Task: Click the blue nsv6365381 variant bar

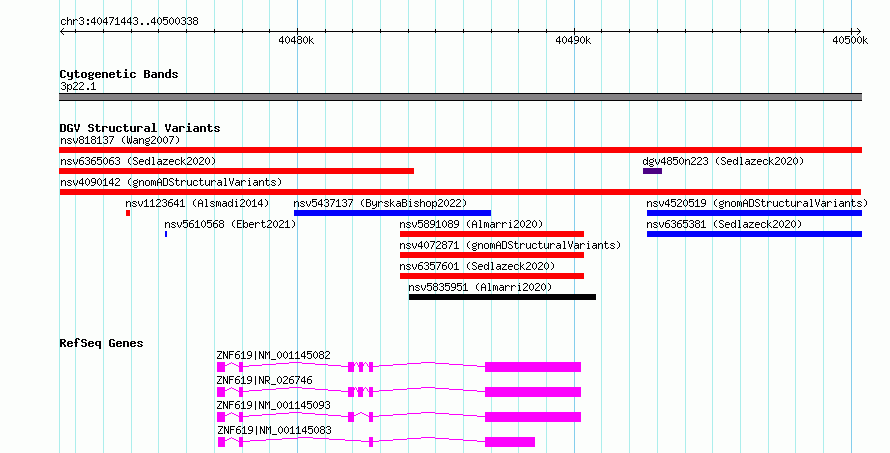Action: (754, 234)
